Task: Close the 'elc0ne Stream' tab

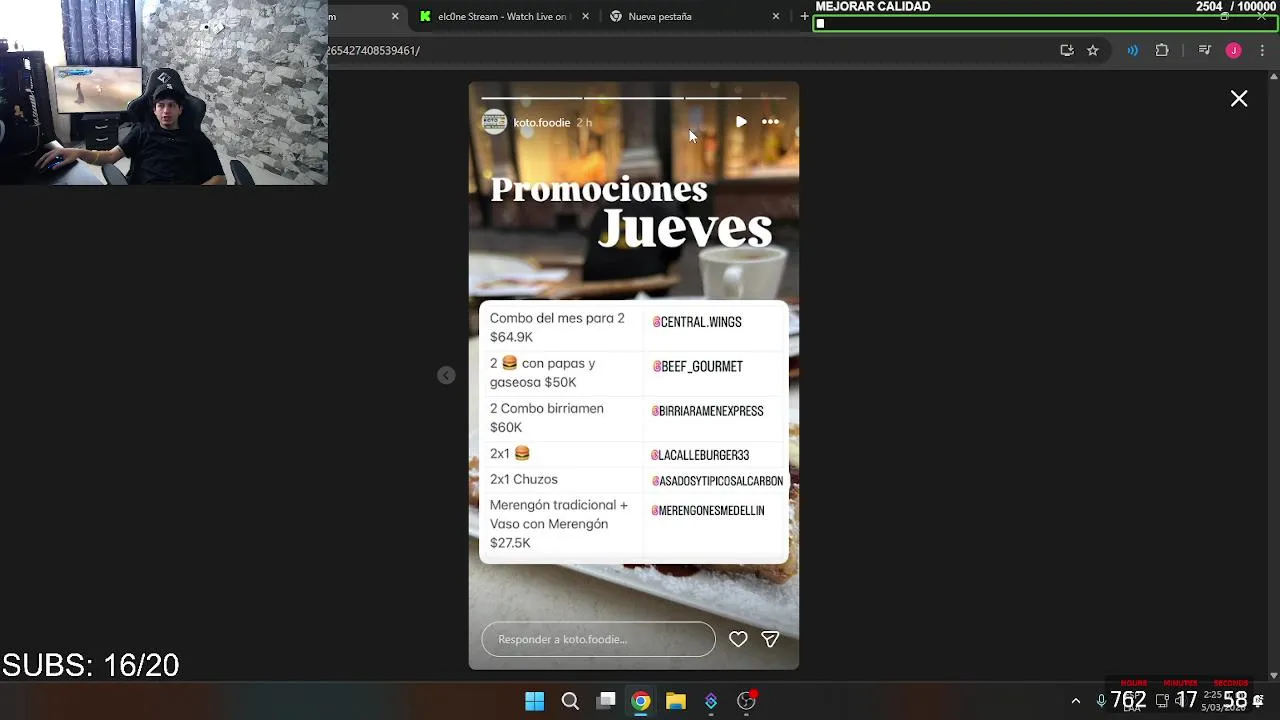Action: click(x=586, y=16)
